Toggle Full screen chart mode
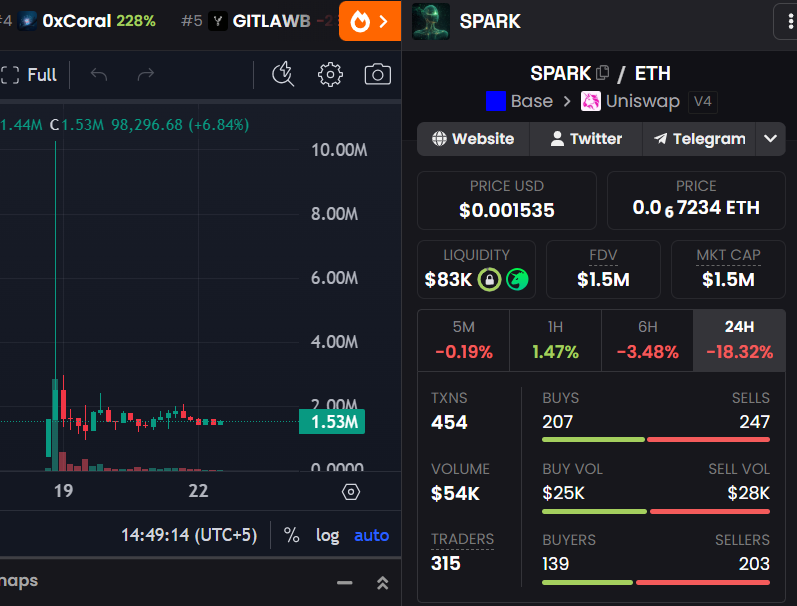 [29, 75]
